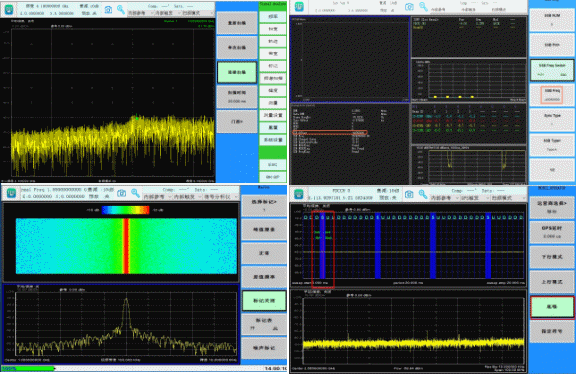Click the camera screenshot icon in top-left pane
This screenshot has width=576, height=374.
108,10
